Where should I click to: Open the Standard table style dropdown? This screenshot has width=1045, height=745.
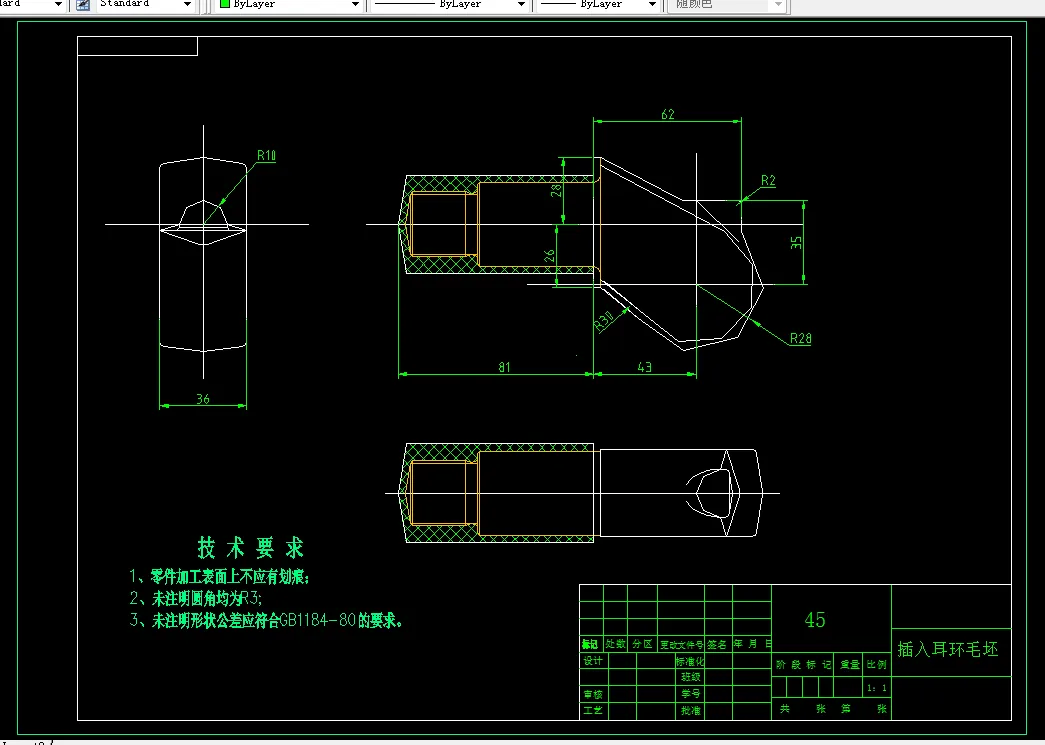click(x=187, y=5)
